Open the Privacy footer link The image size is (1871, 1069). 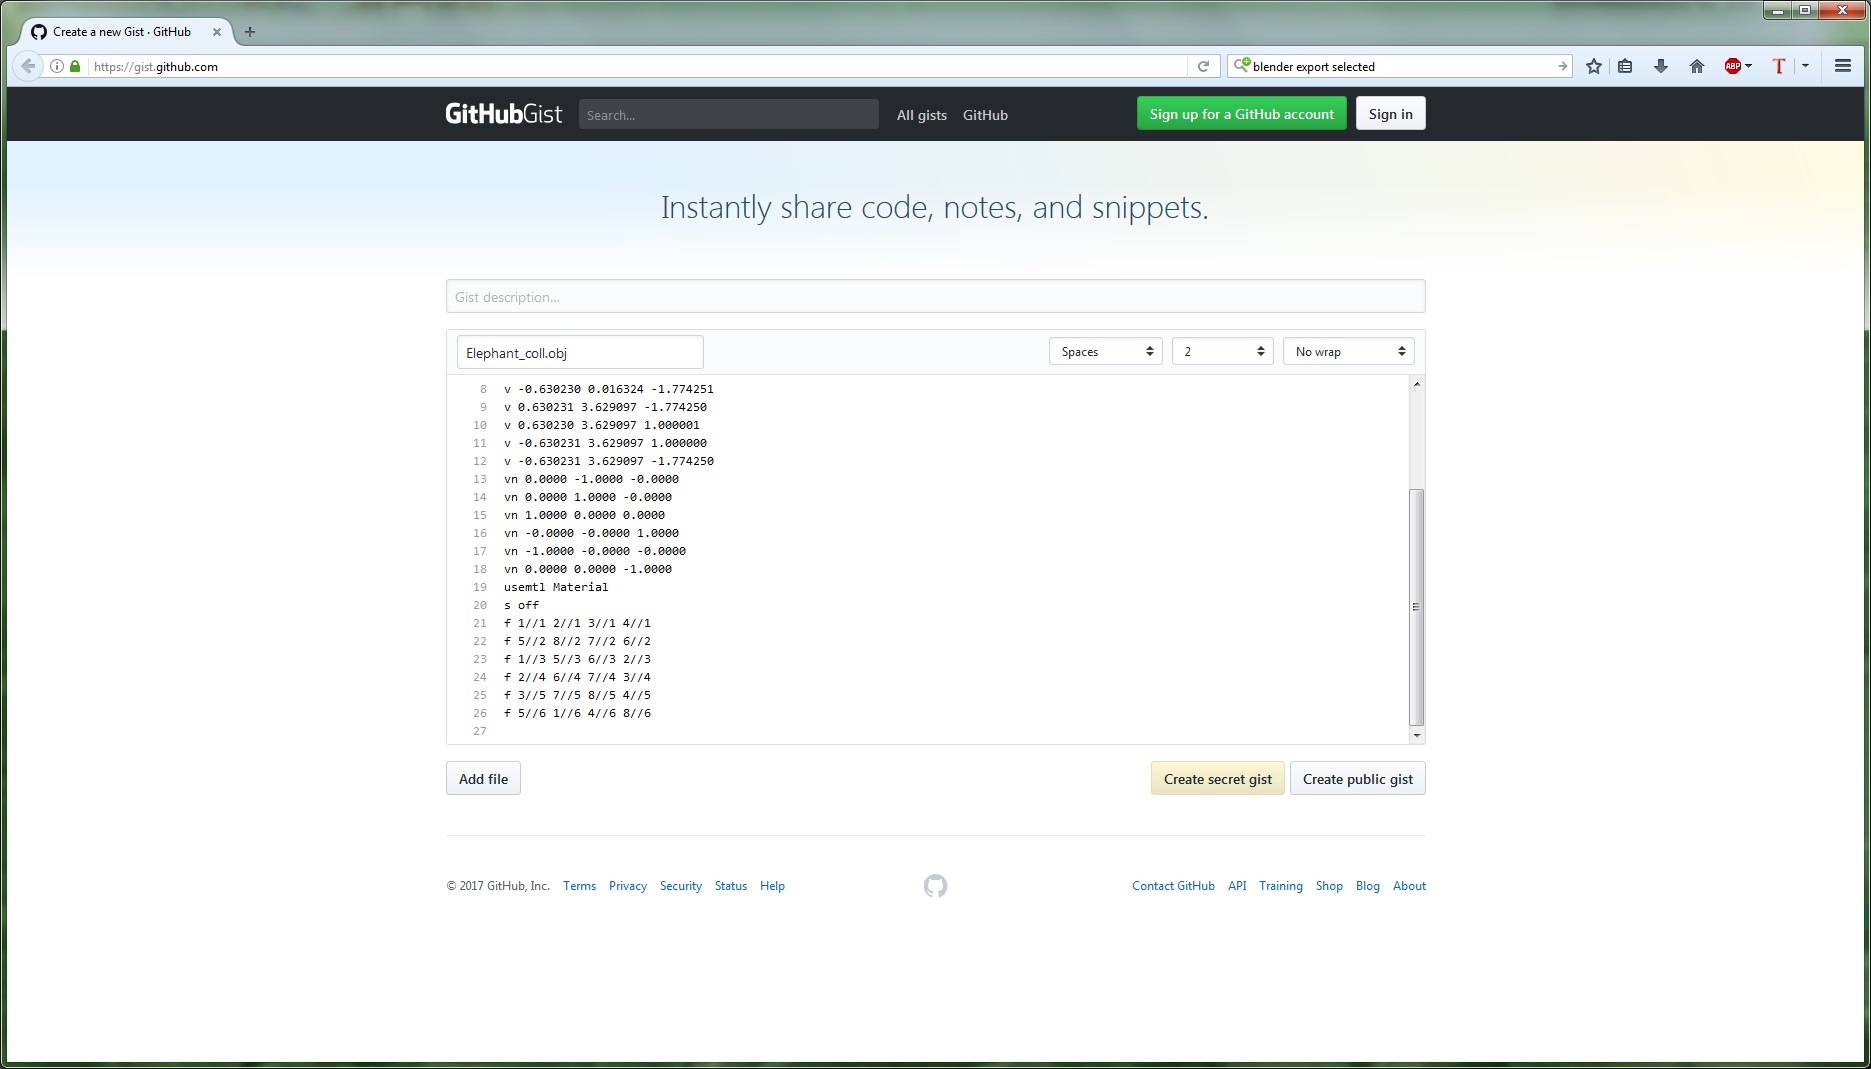[x=628, y=886]
